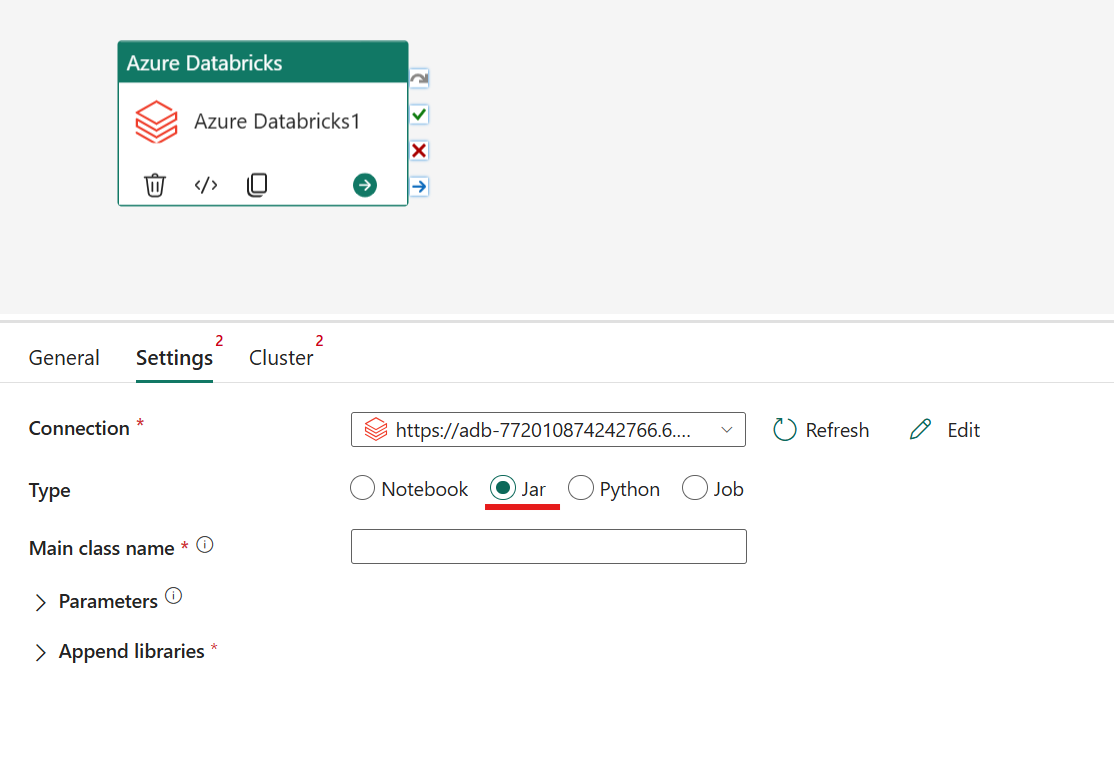Expand the Parameters section
Screen dimensions: 1114x763
click(x=40, y=602)
